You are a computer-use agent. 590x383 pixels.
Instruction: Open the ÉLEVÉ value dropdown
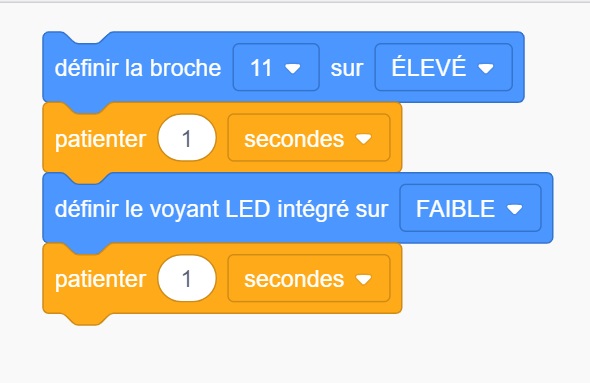pyautogui.click(x=444, y=67)
